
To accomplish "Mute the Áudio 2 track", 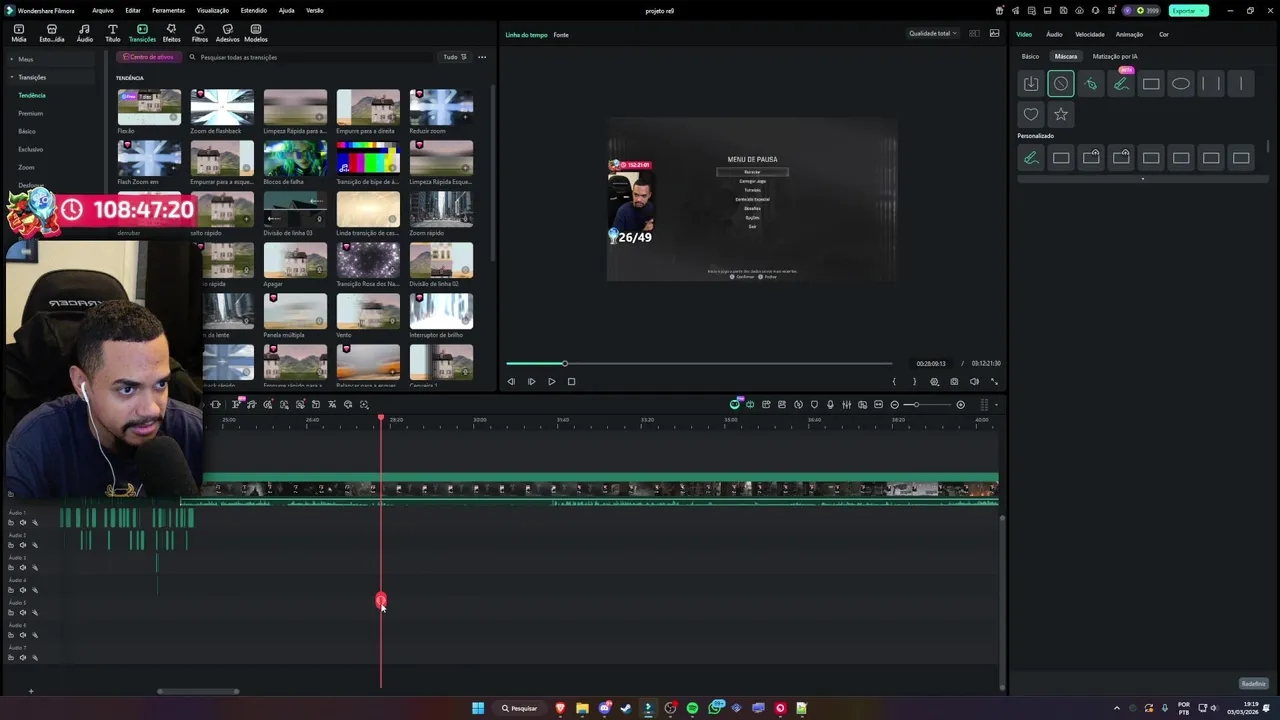I will [23, 545].
